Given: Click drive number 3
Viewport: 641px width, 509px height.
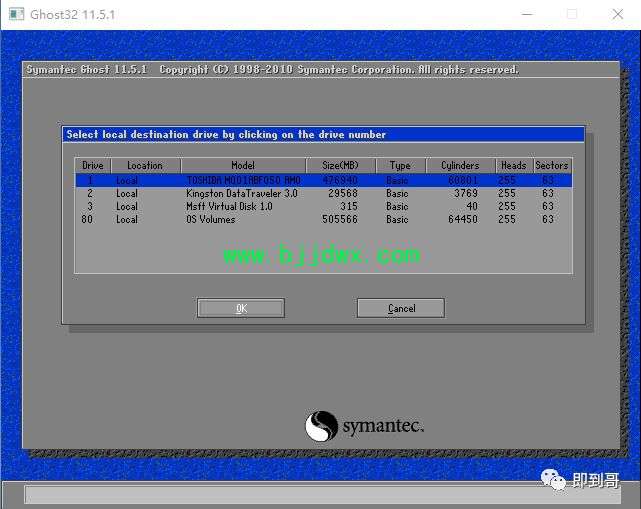Looking at the screenshot, I should coord(90,206).
